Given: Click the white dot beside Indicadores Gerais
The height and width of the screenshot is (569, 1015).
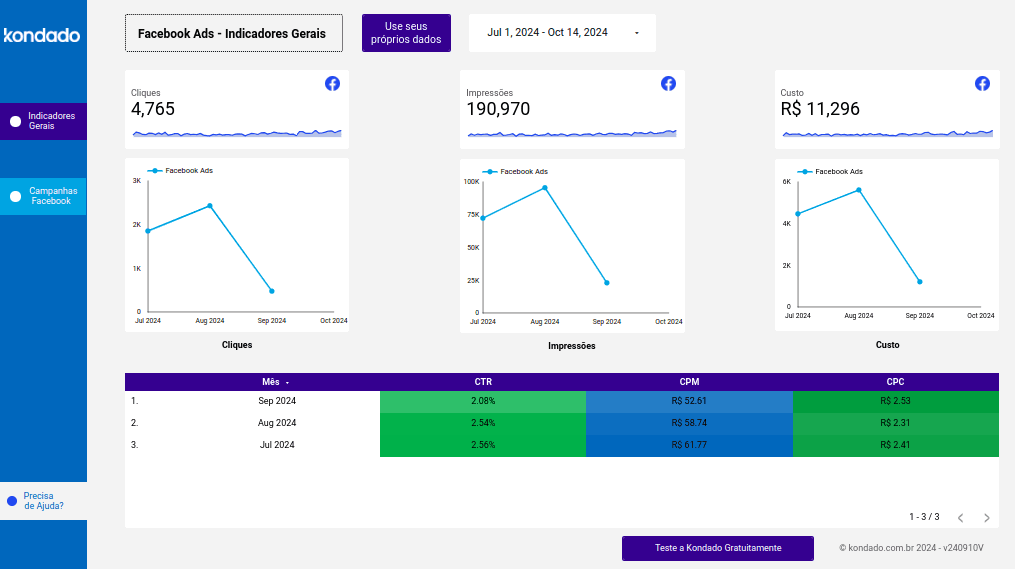Looking at the screenshot, I should (x=15, y=122).
